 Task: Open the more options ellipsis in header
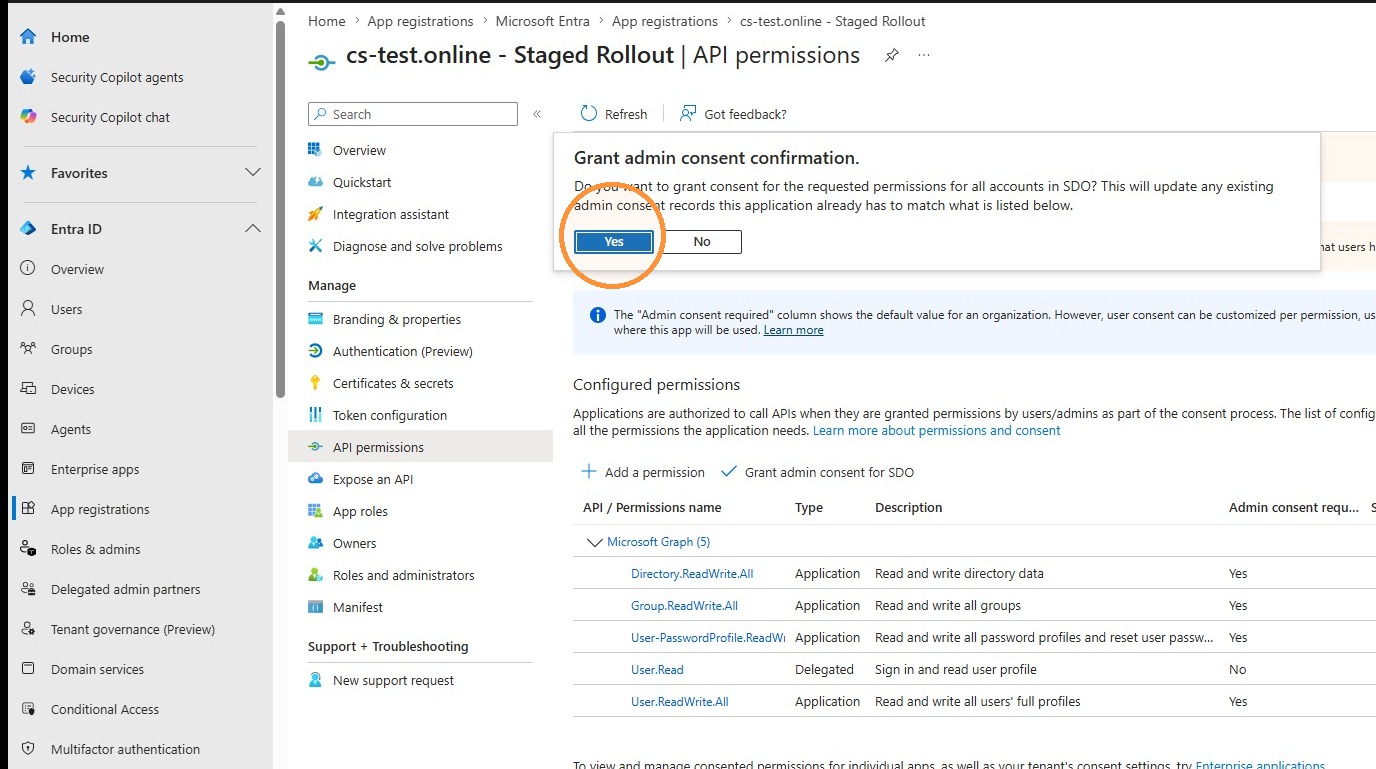924,56
